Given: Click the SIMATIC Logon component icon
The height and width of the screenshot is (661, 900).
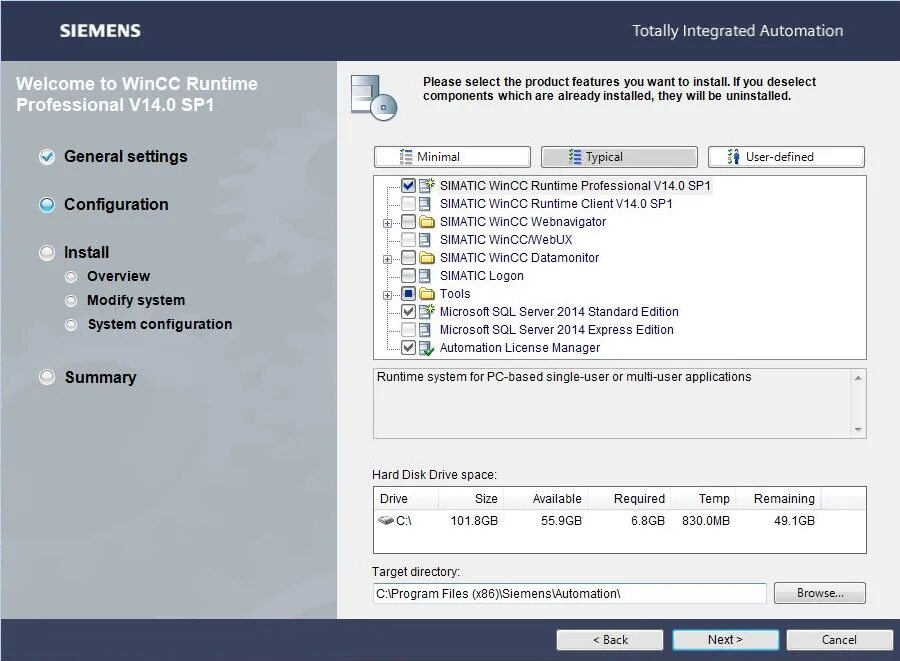Looking at the screenshot, I should [425, 276].
